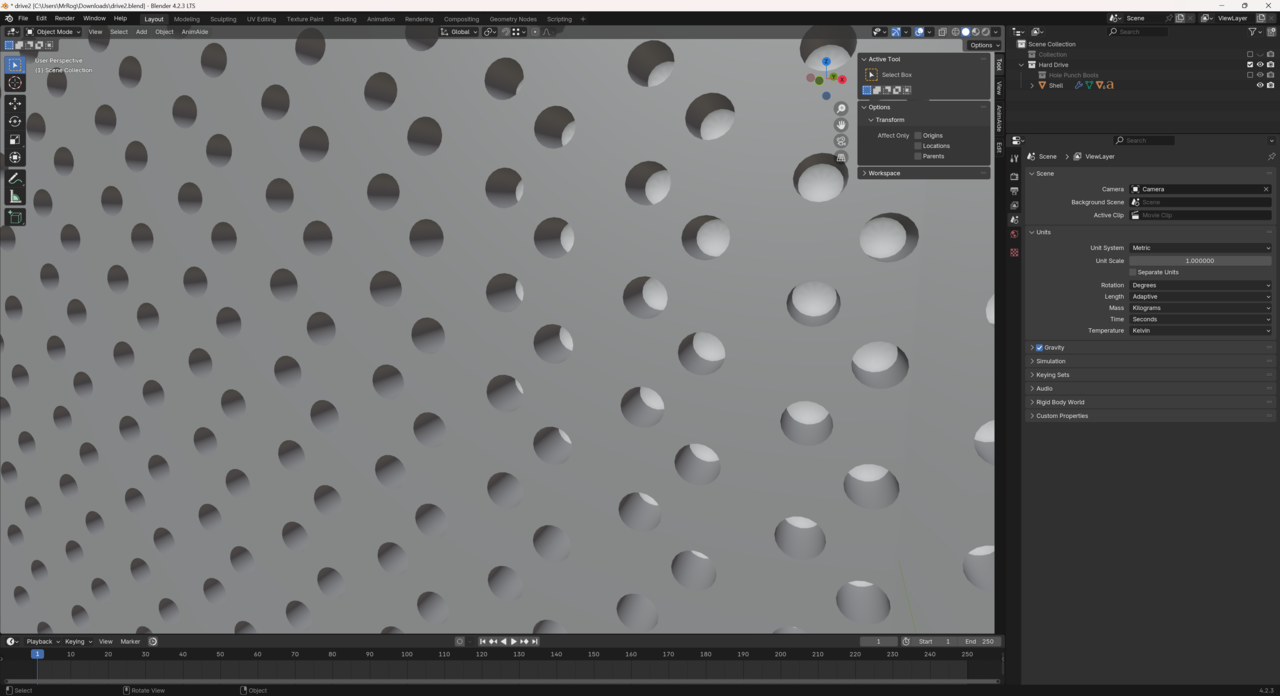This screenshot has width=1280, height=696.
Task: Click the End frame 250 field
Action: coord(979,641)
